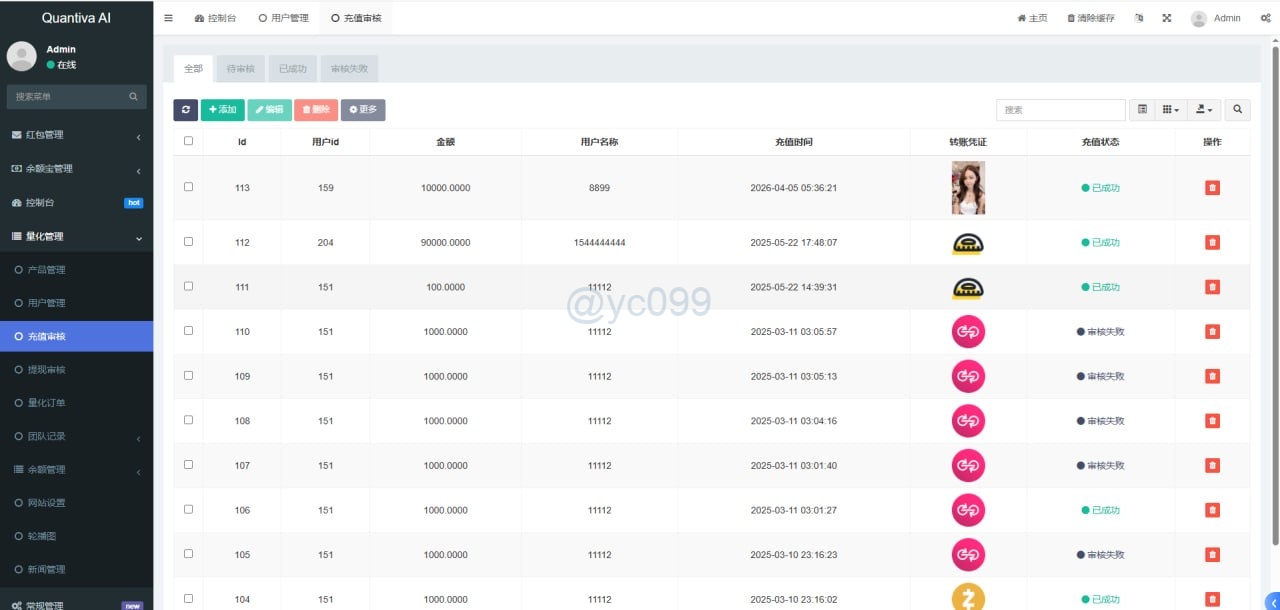Viewport: 1280px width, 610px height.
Task: Toggle the hamburger sidebar menu icon
Action: click(x=168, y=18)
